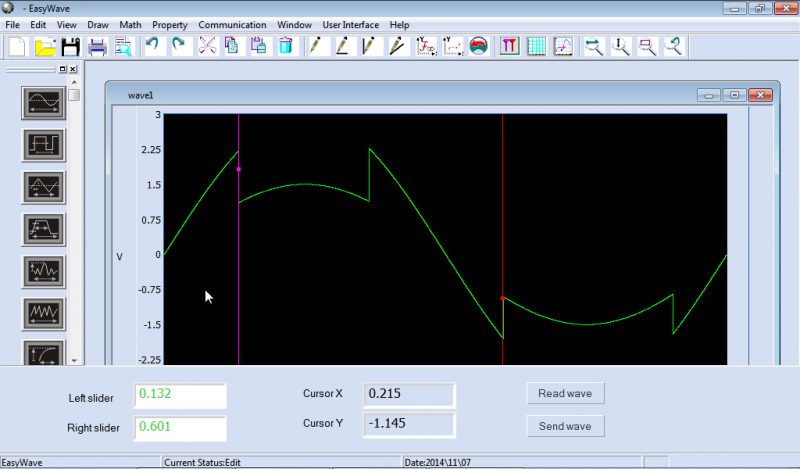Click the Right slider value field
Screen dimensions: 800x469
point(180,428)
